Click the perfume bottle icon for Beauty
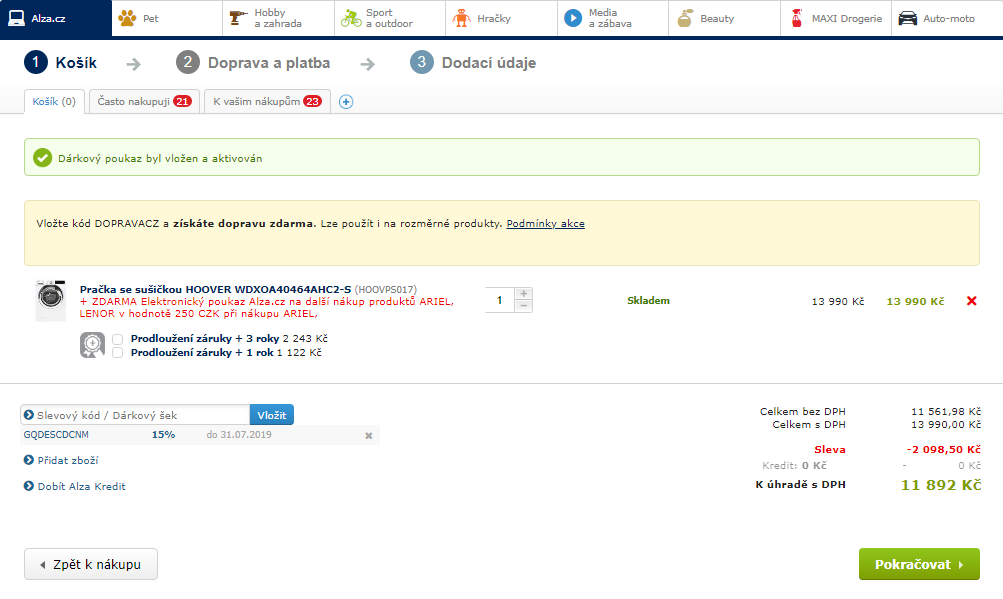 684,18
